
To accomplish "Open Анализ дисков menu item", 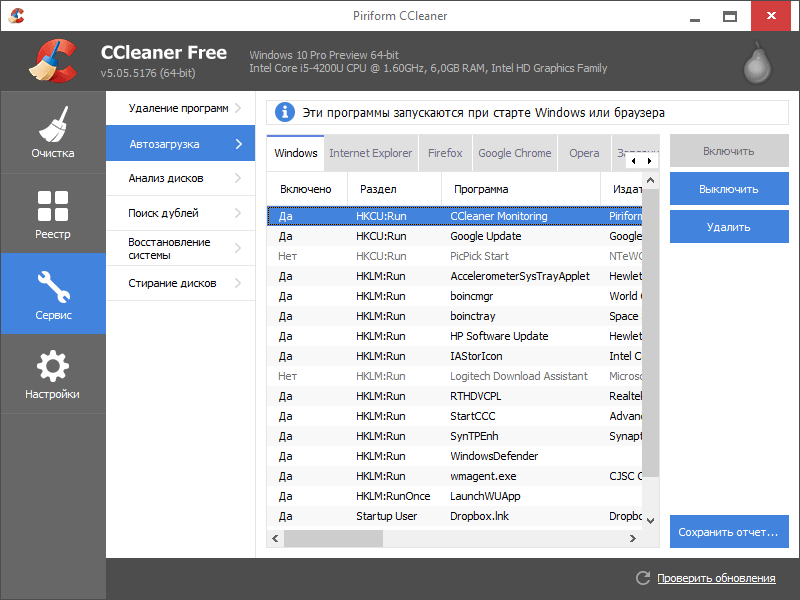I will coord(181,178).
